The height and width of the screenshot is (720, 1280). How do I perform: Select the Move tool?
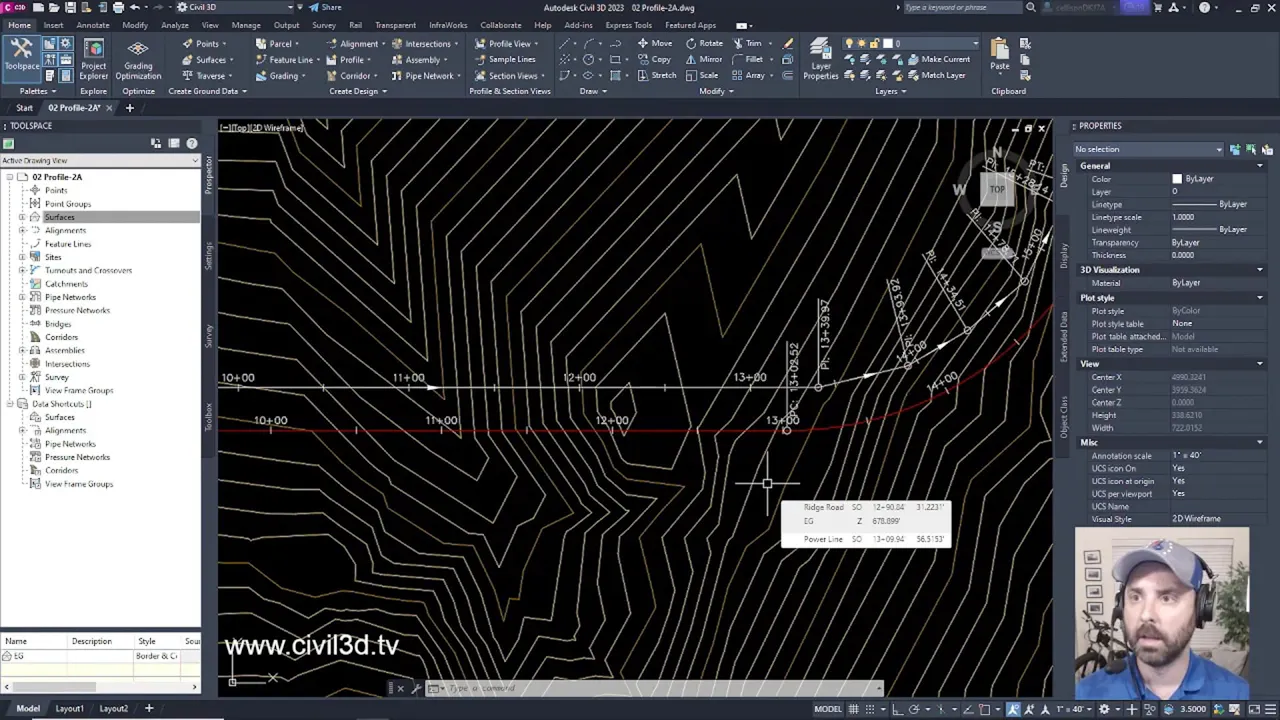[x=655, y=43]
